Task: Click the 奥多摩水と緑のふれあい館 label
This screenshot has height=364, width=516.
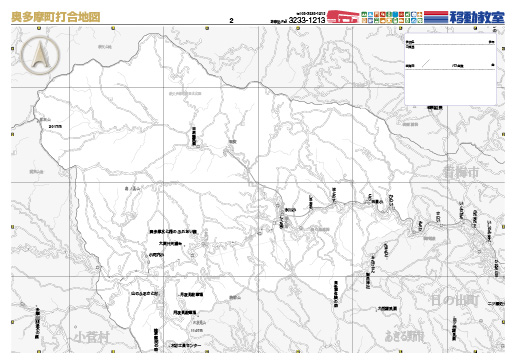Action: [x=173, y=231]
